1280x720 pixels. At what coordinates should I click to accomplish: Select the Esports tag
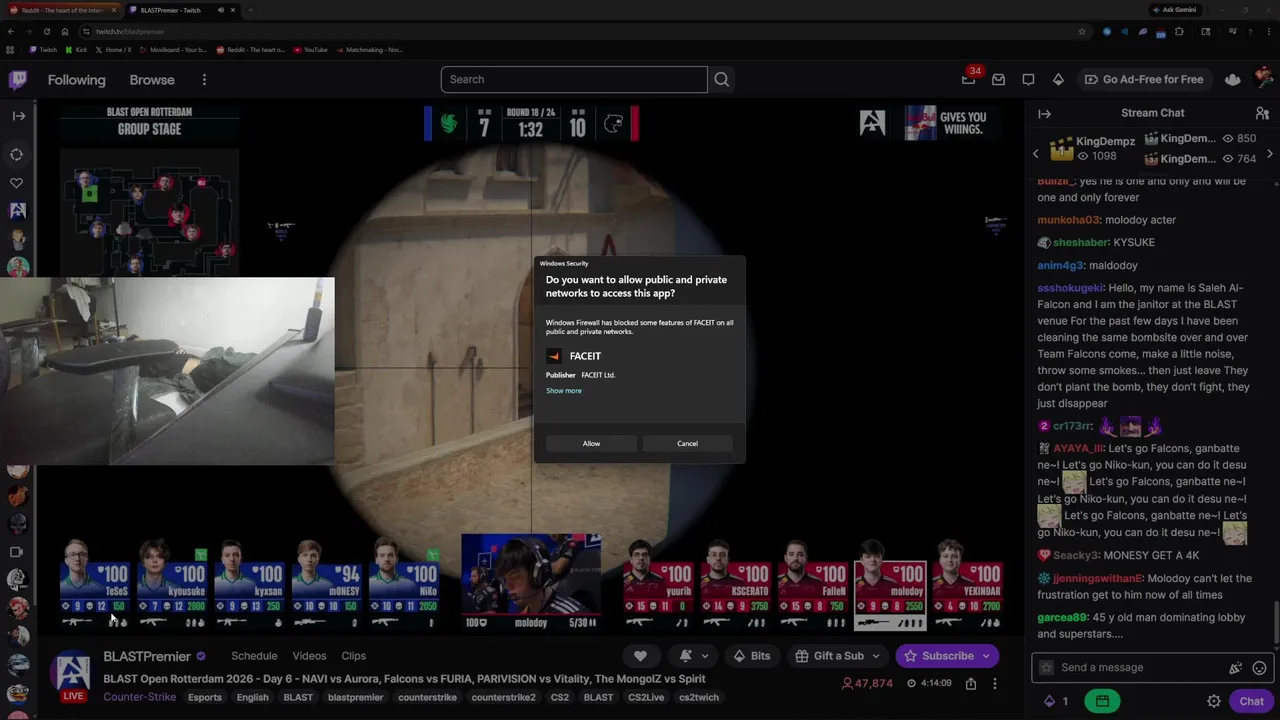point(205,697)
